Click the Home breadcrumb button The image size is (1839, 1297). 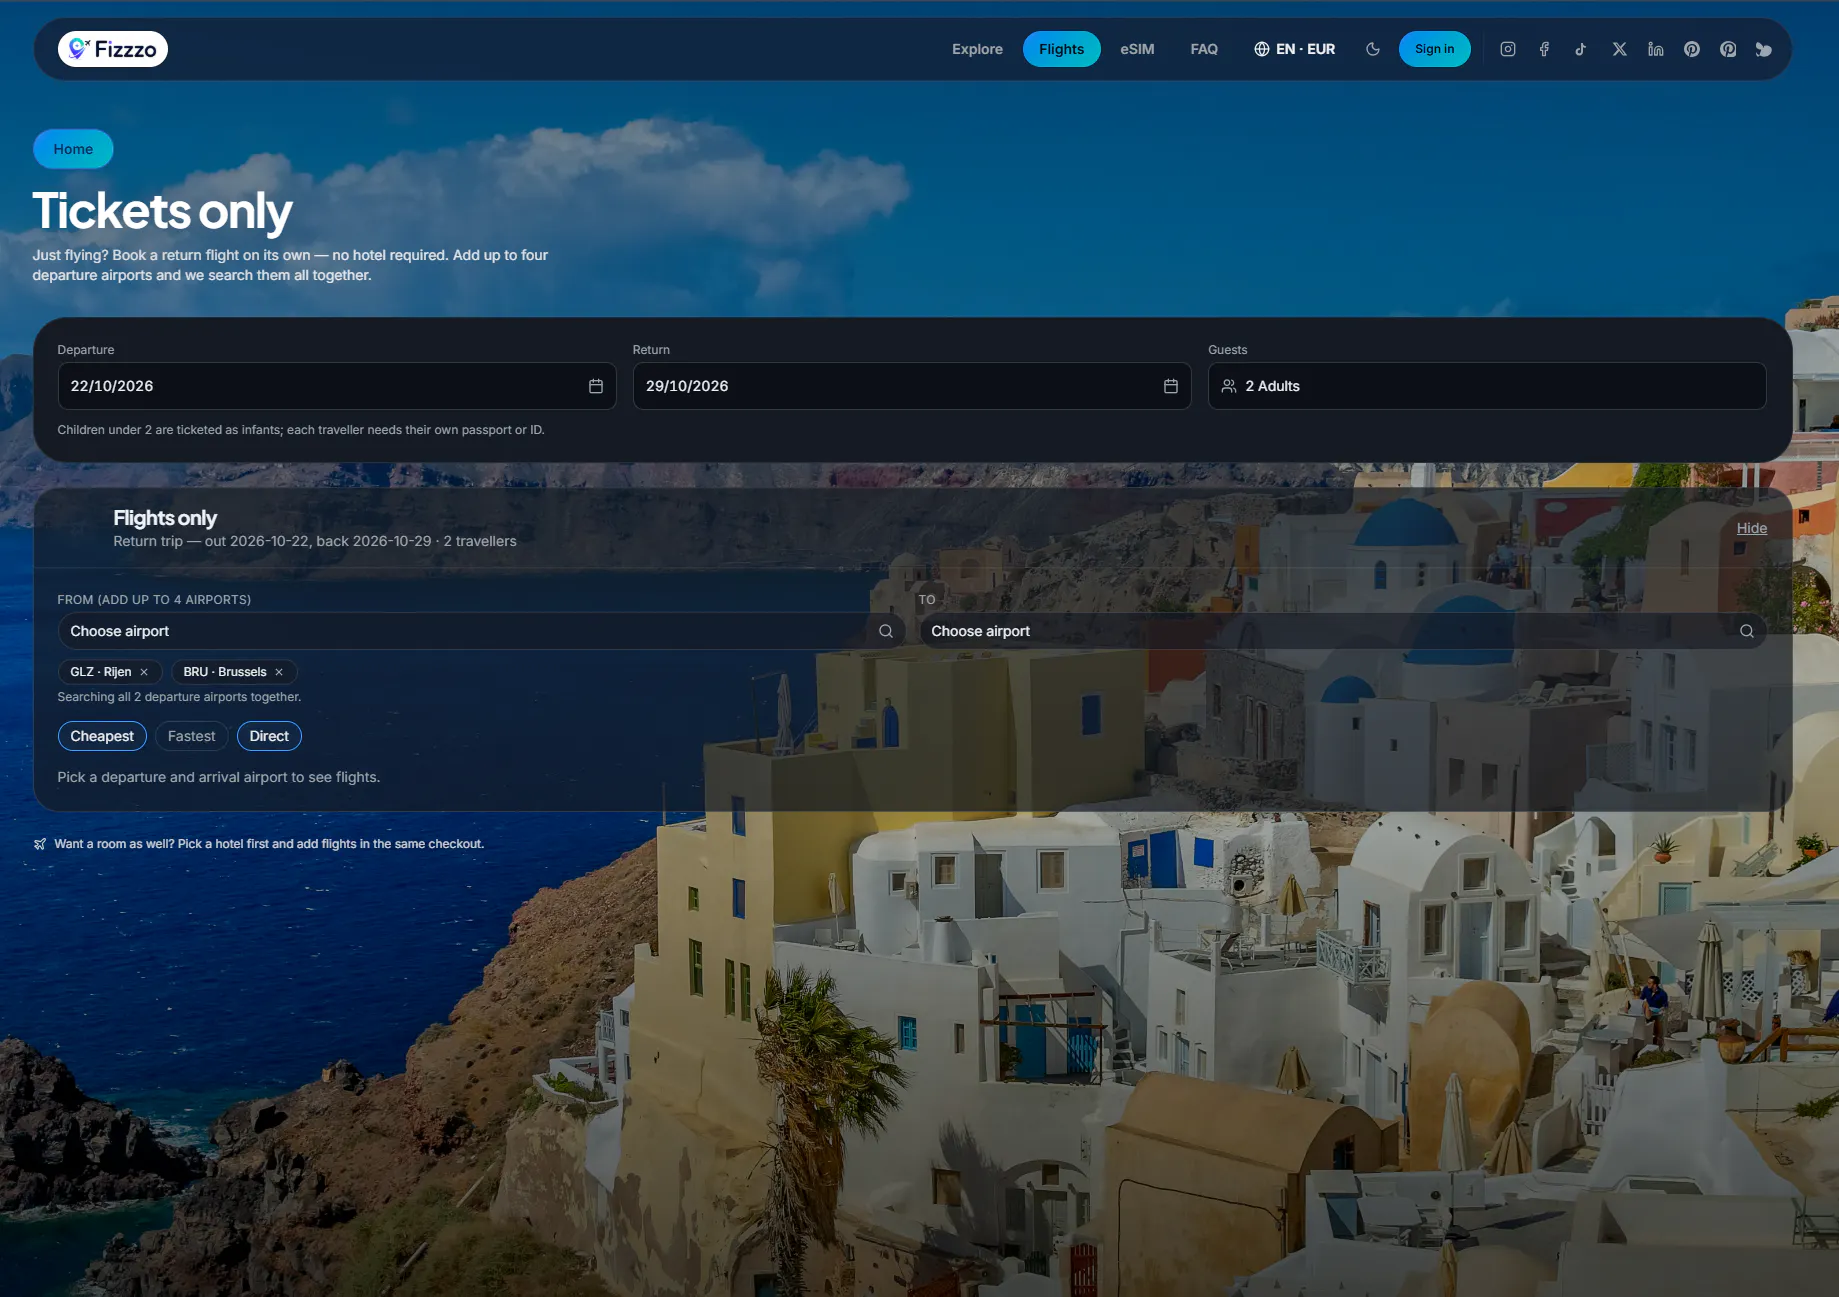73,149
